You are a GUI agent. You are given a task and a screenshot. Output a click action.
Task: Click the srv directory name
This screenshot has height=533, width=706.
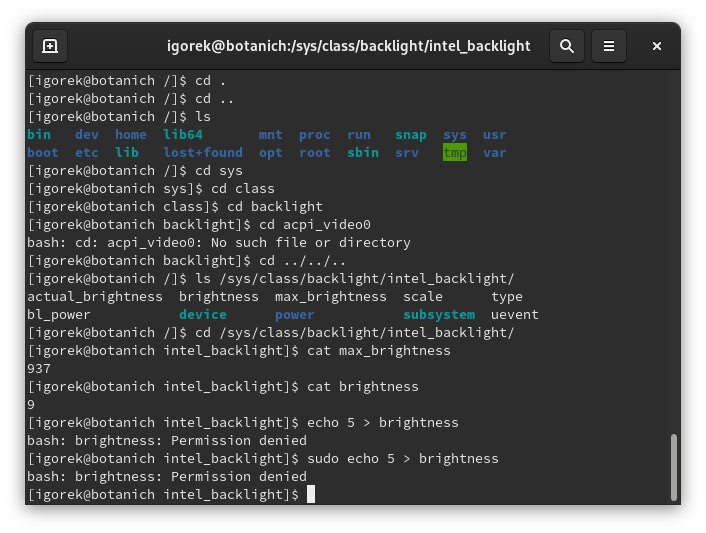407,153
